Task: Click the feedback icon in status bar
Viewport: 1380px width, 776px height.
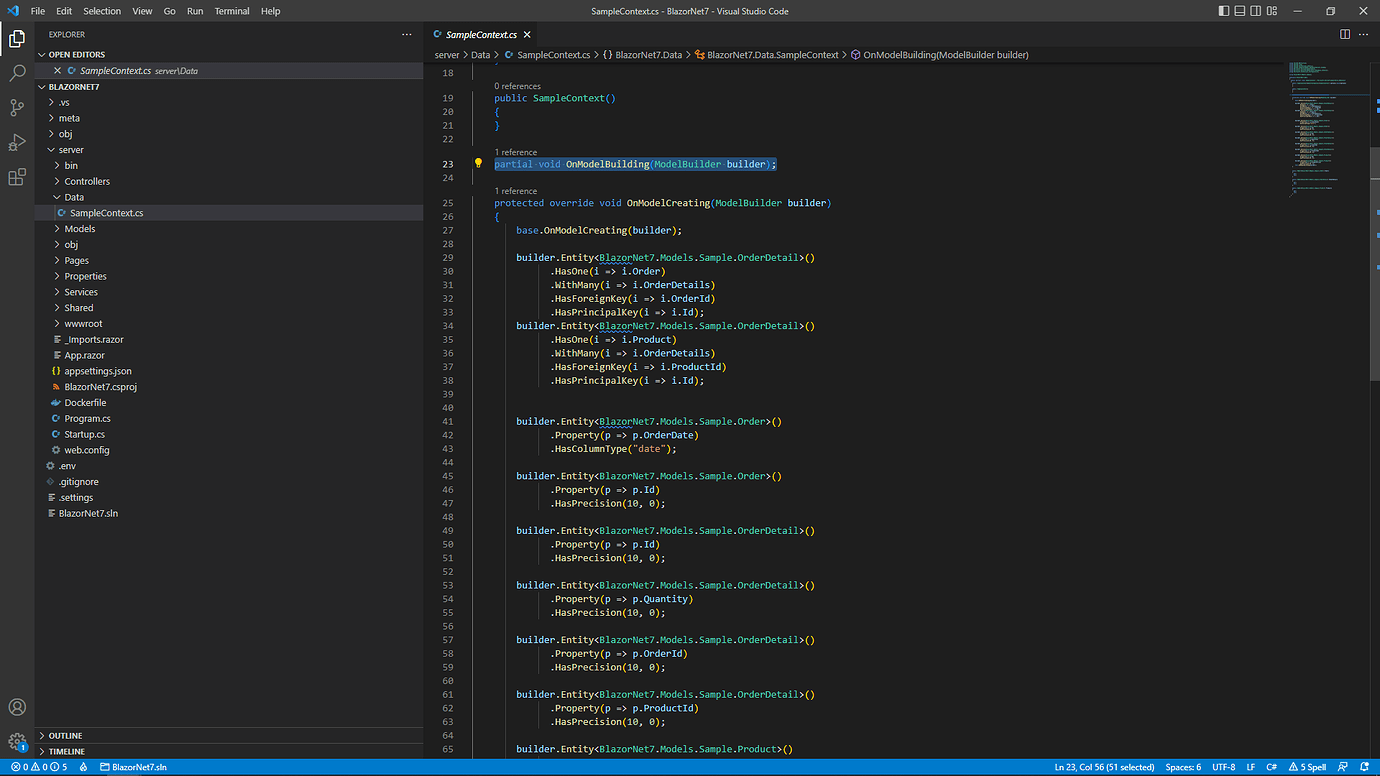Action: click(1343, 767)
